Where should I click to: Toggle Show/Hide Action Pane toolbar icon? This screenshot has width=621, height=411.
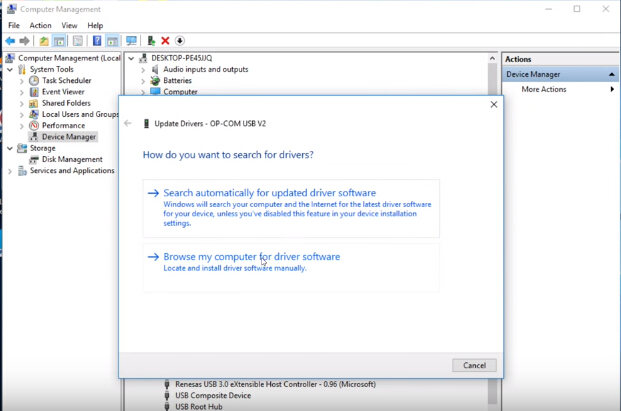[x=112, y=41]
